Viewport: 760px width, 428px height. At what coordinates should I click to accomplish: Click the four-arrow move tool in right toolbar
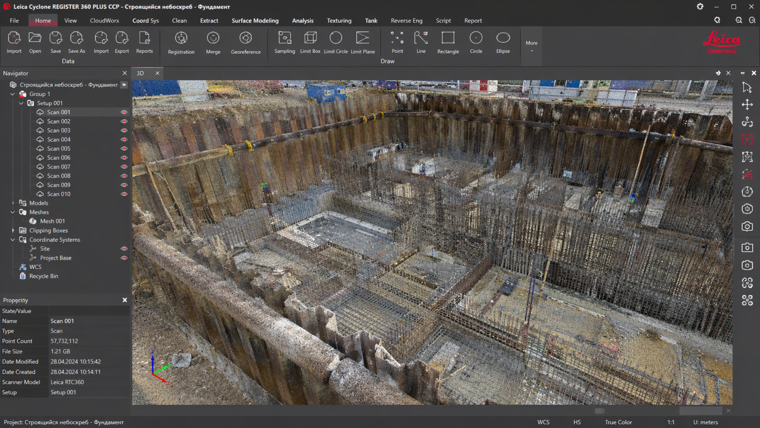(x=747, y=105)
